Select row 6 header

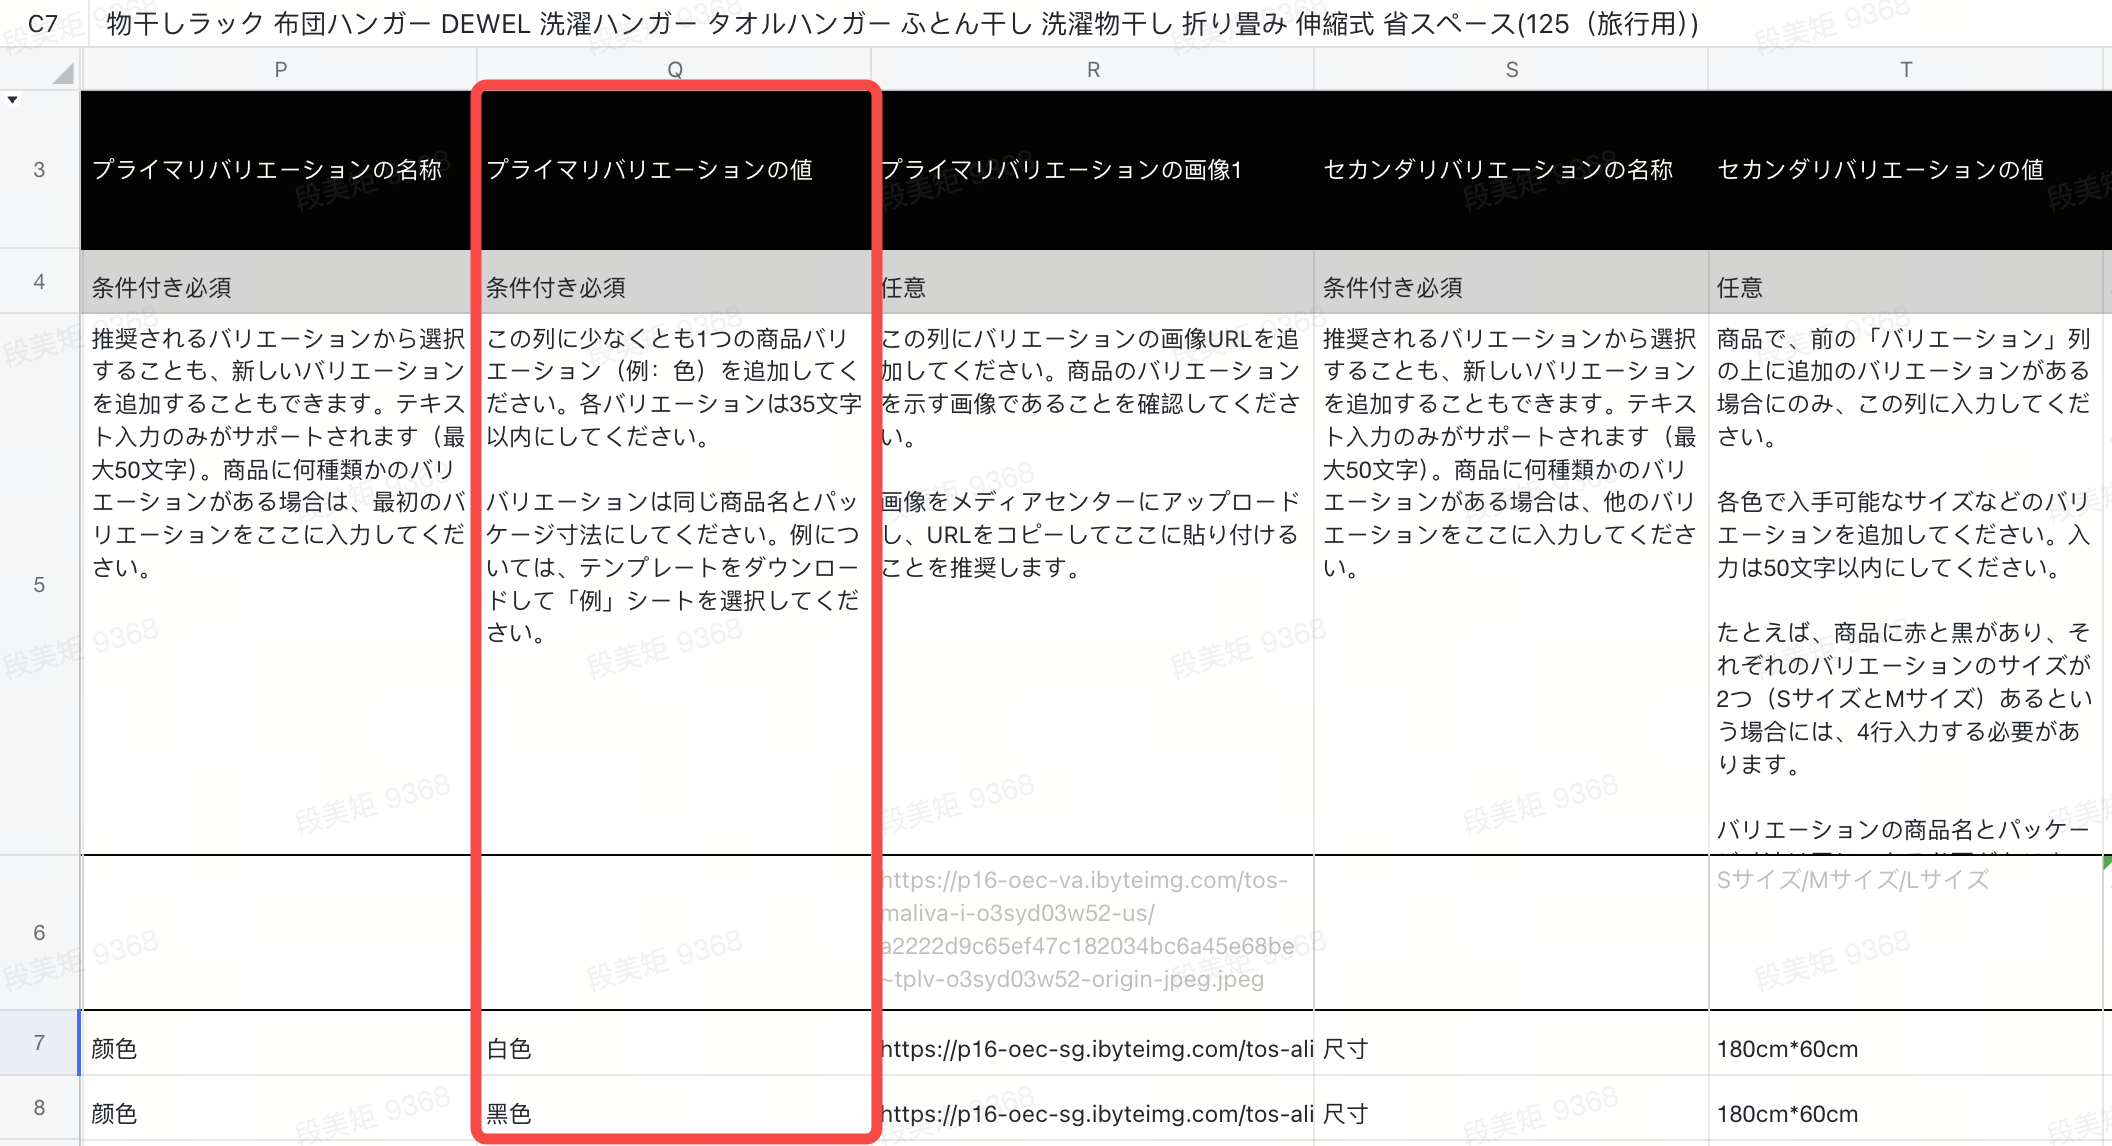pos(39,932)
